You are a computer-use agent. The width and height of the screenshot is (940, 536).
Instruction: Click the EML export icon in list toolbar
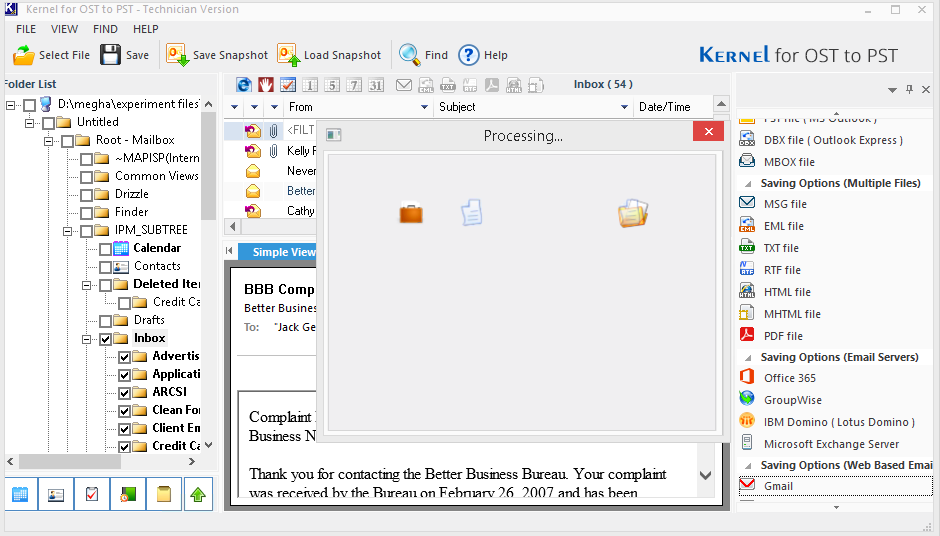[426, 85]
